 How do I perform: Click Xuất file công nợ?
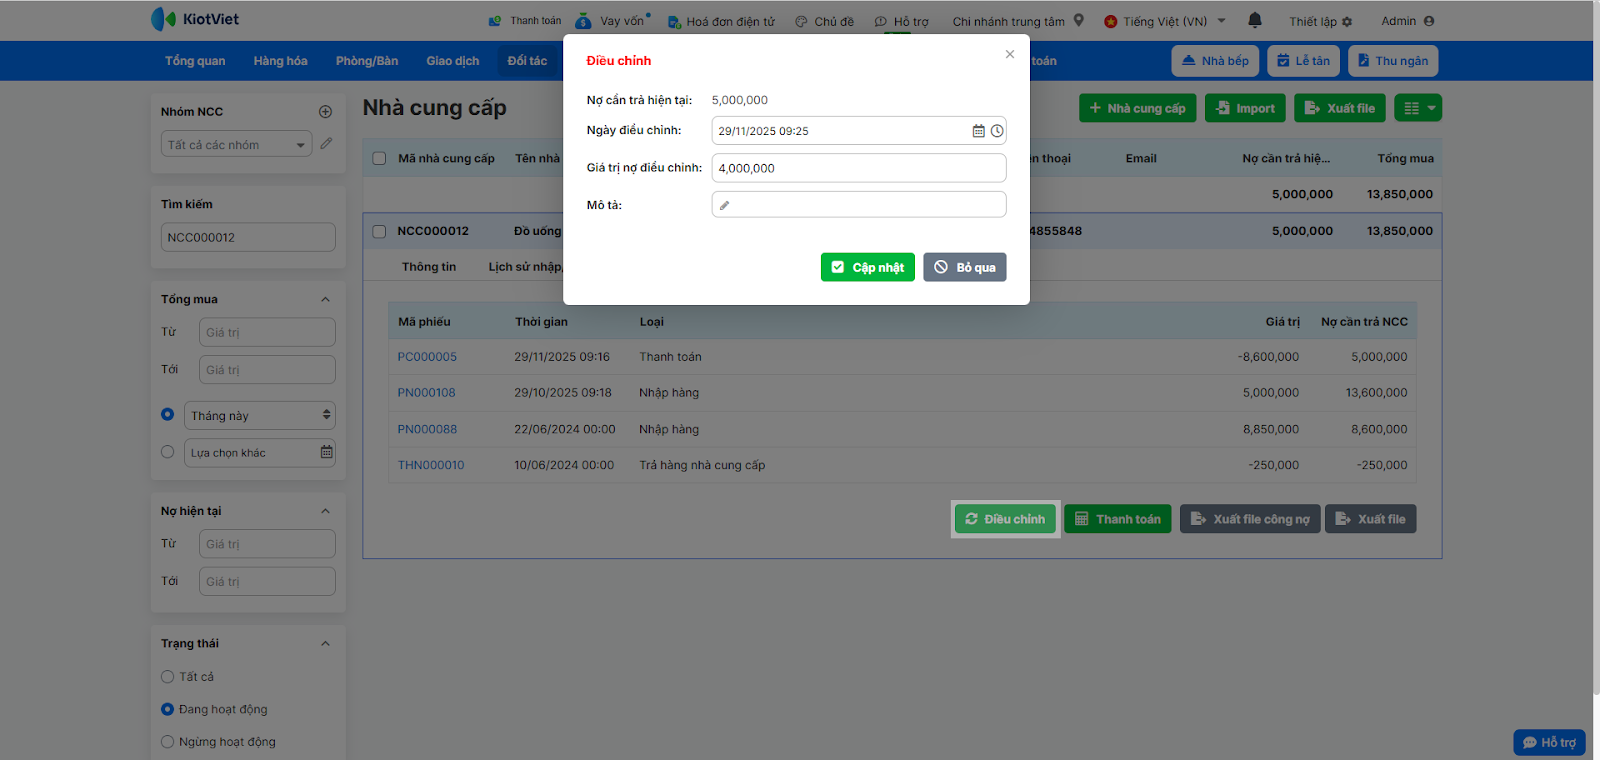pos(1250,519)
